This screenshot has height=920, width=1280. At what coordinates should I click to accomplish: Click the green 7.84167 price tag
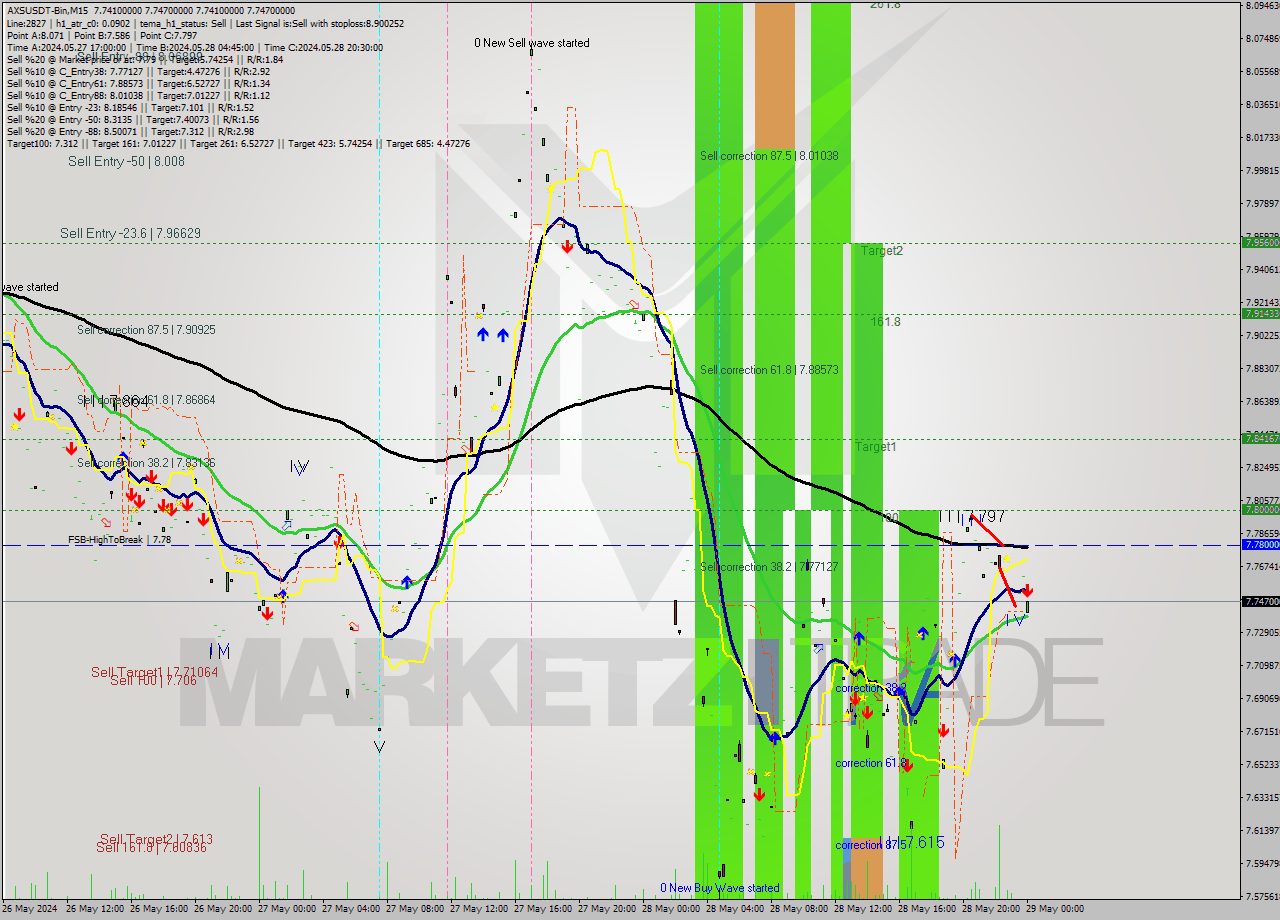(1259, 438)
